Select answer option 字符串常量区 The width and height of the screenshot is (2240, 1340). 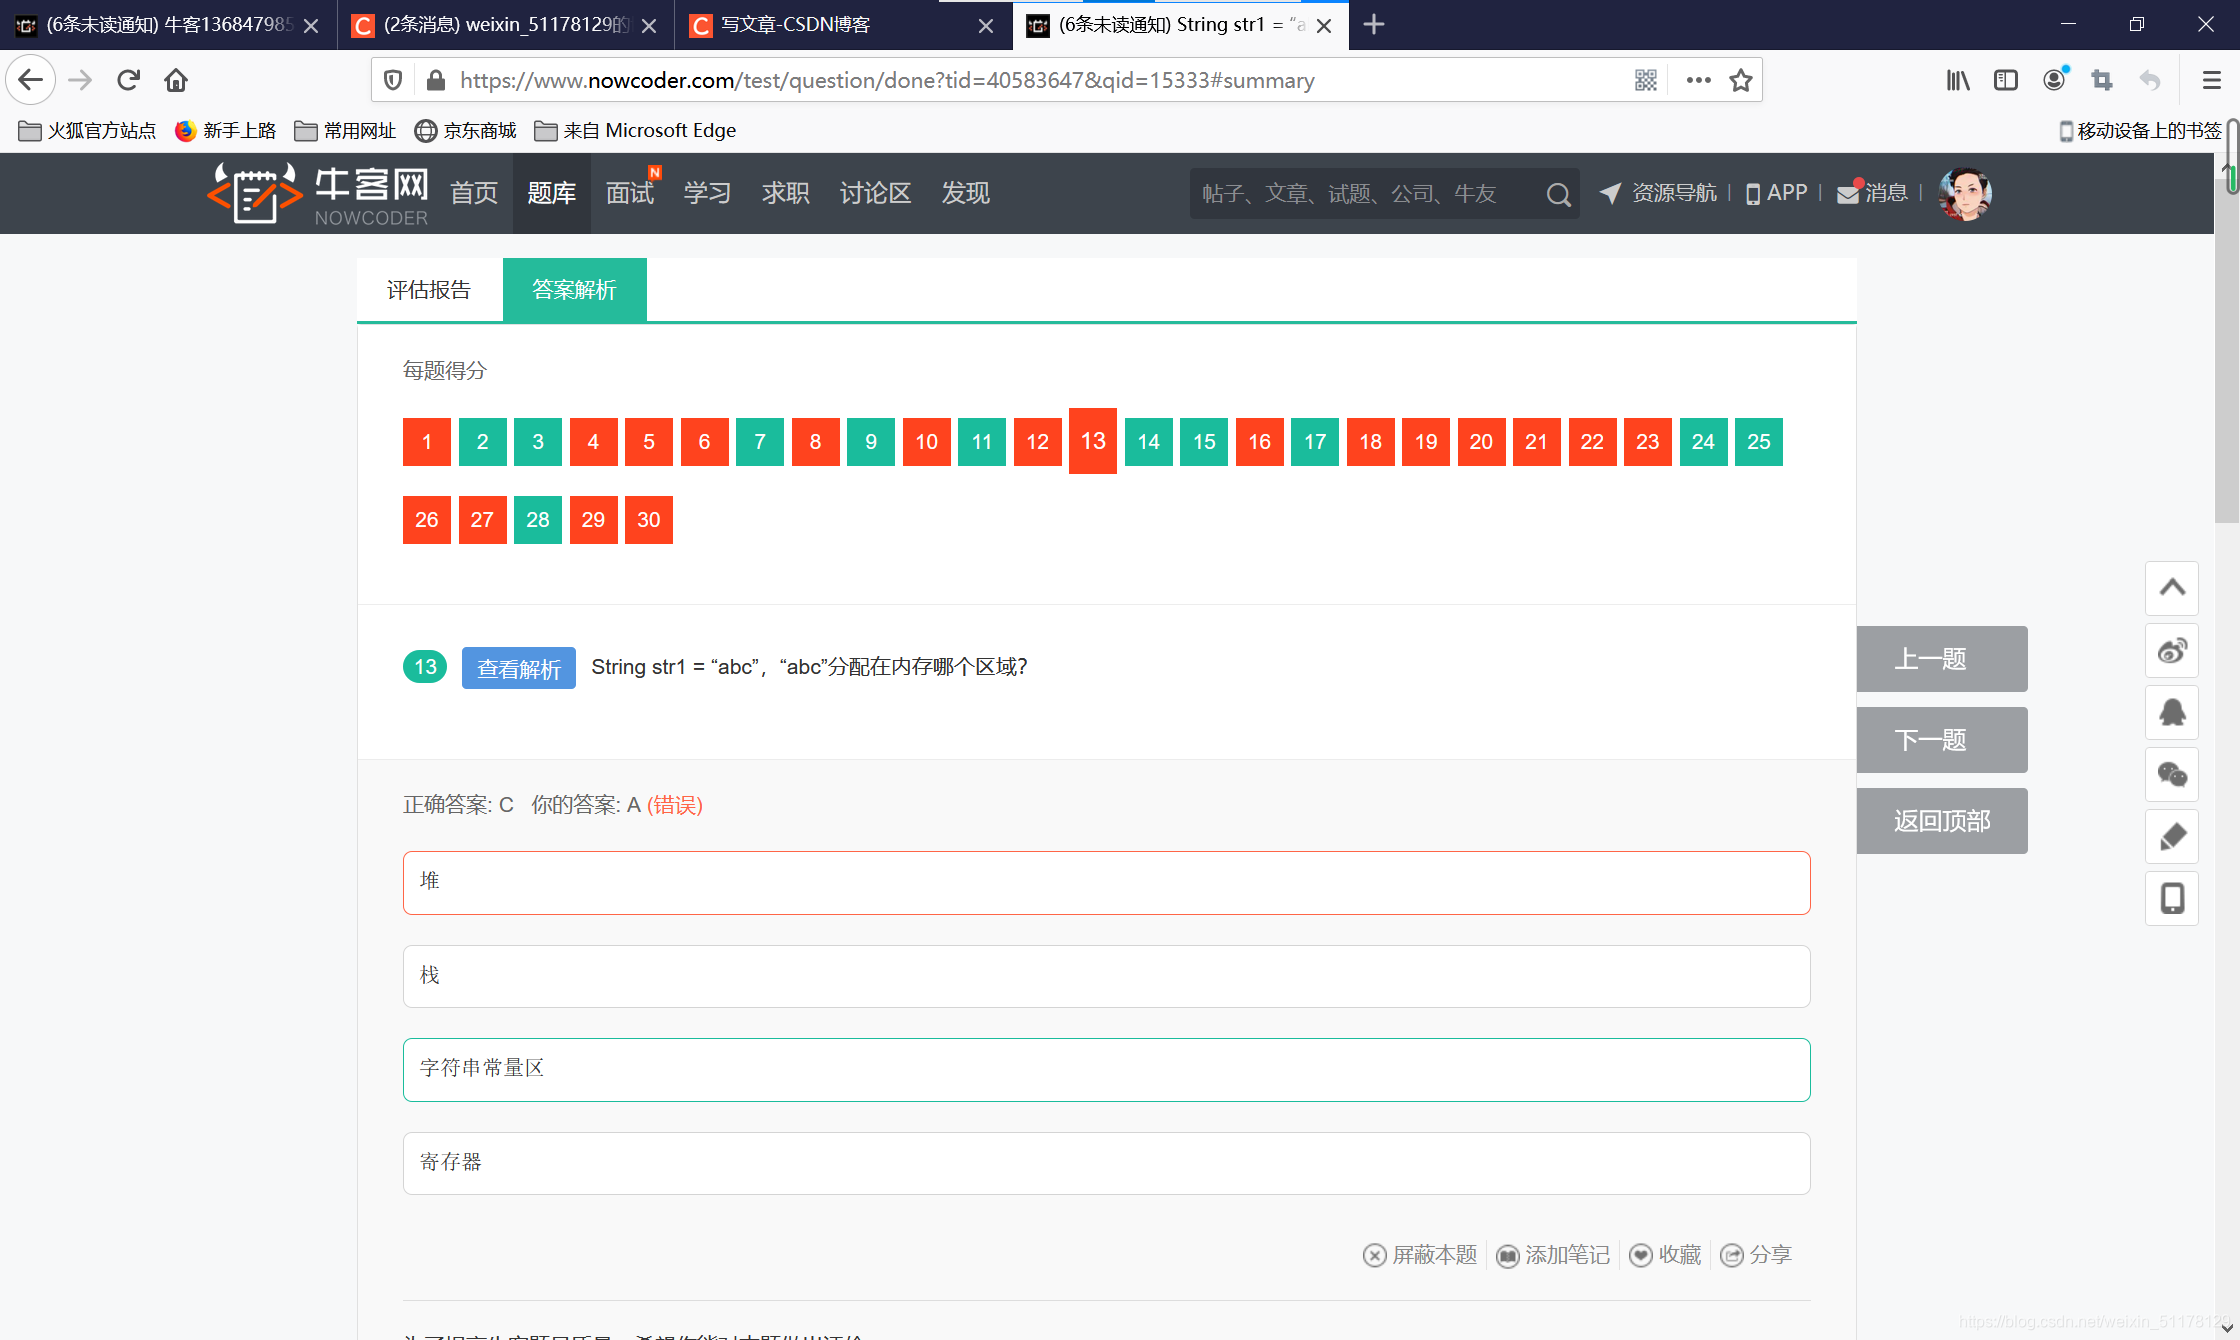coord(1107,1070)
